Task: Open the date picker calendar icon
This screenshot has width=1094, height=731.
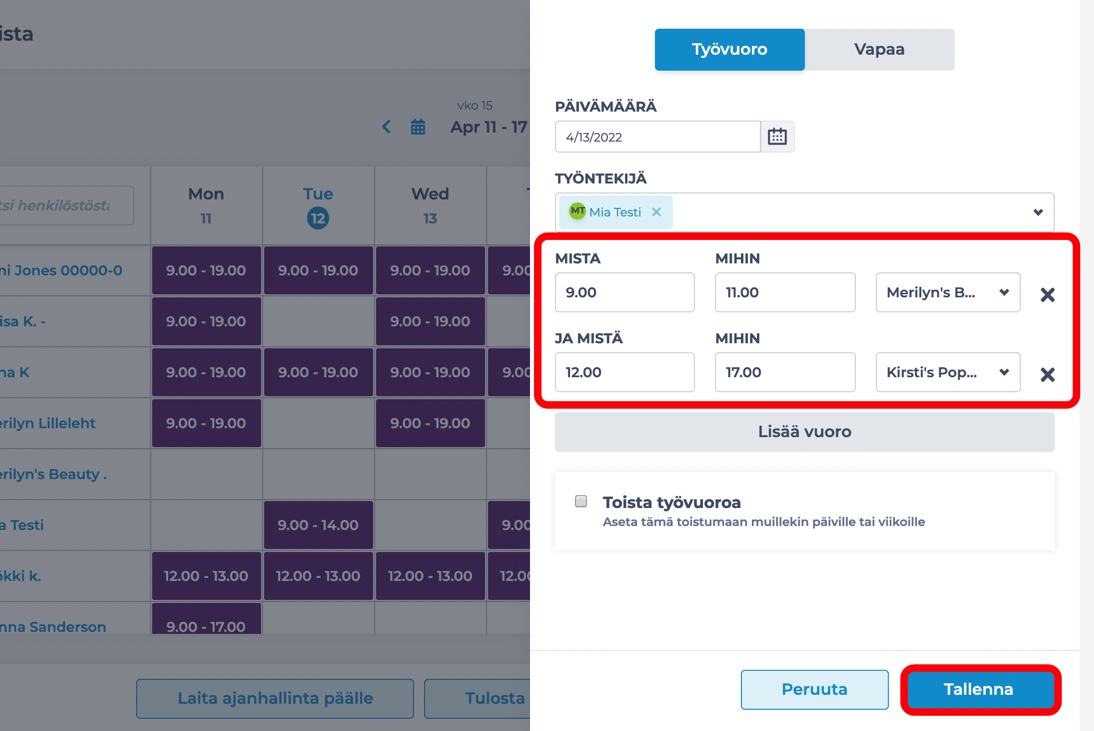Action: coord(777,137)
